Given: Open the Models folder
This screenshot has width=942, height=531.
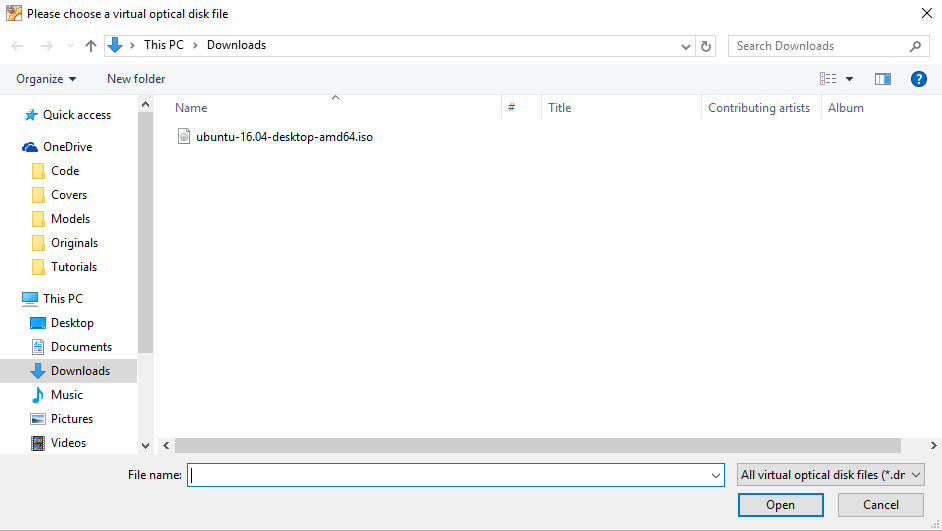Looking at the screenshot, I should pyautogui.click(x=70, y=219).
